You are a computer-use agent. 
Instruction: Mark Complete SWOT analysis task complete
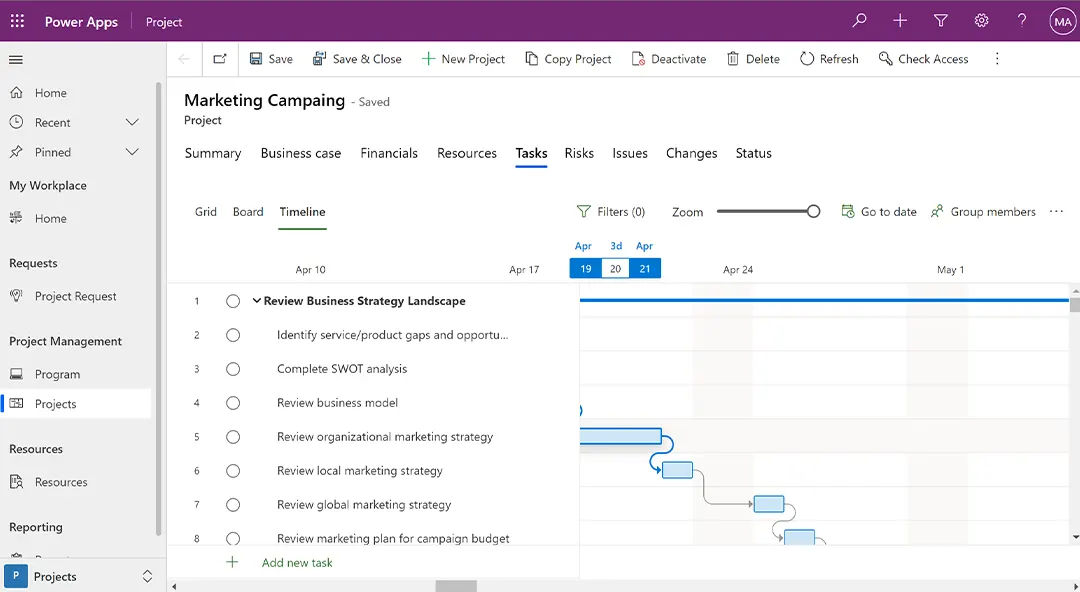coord(233,369)
